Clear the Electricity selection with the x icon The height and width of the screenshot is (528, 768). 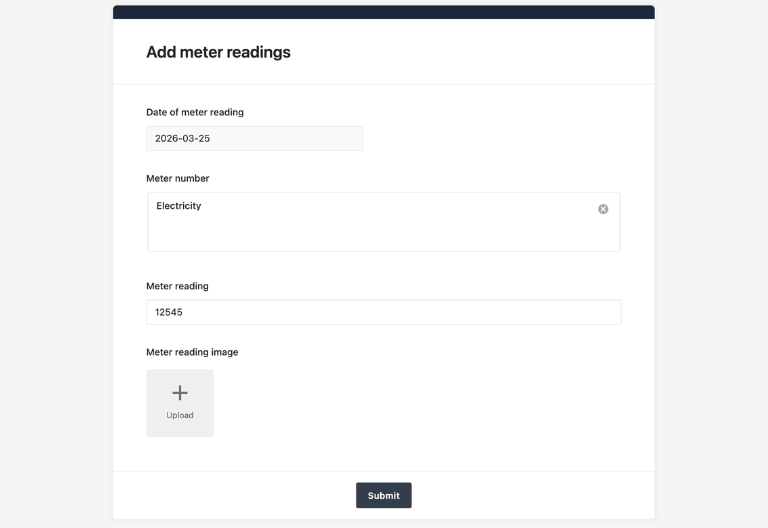click(x=603, y=209)
